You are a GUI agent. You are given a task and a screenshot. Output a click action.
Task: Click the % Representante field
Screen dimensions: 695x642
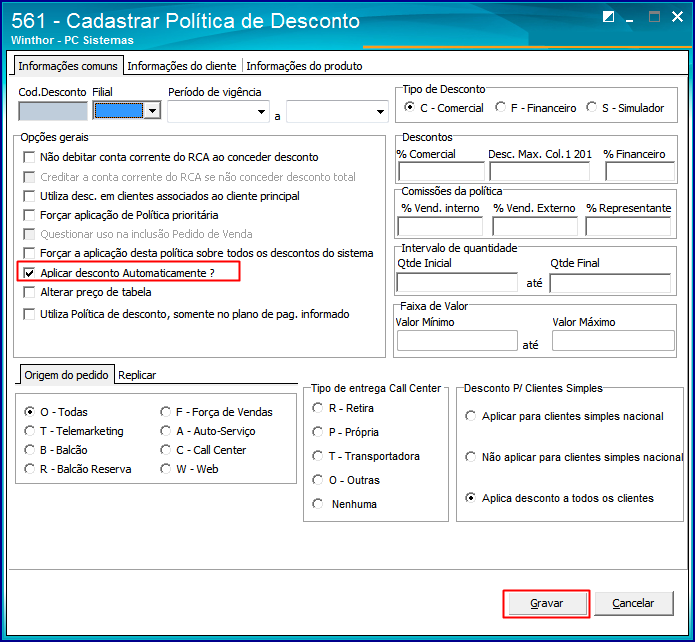click(x=628, y=227)
